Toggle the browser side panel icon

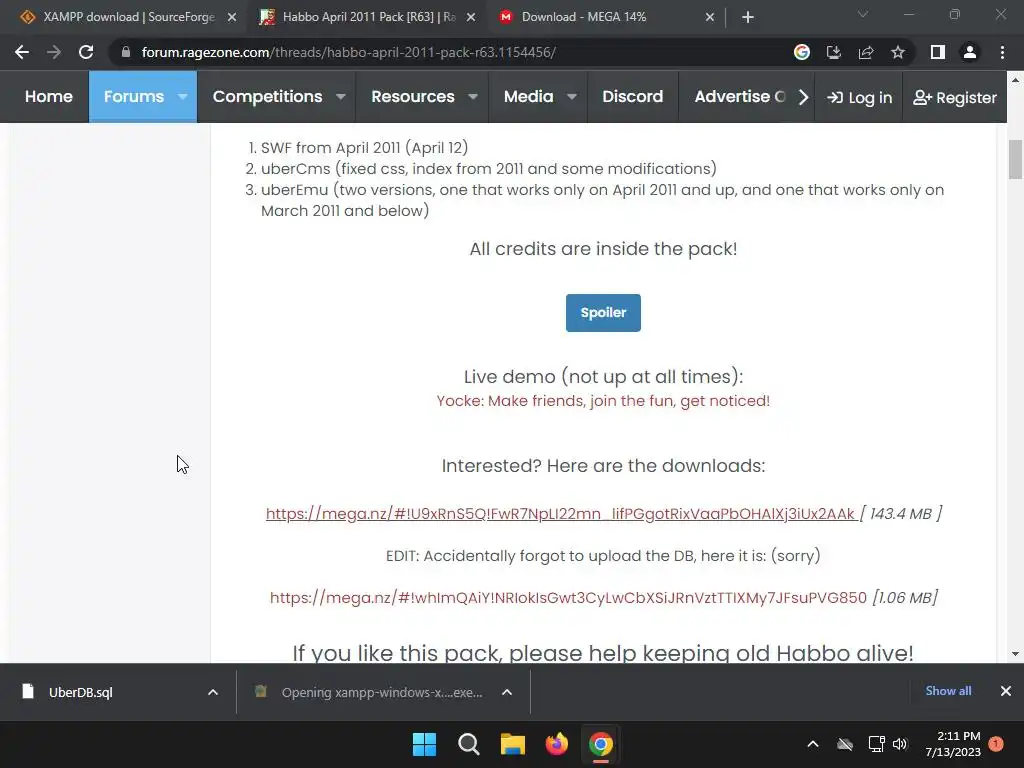point(938,52)
